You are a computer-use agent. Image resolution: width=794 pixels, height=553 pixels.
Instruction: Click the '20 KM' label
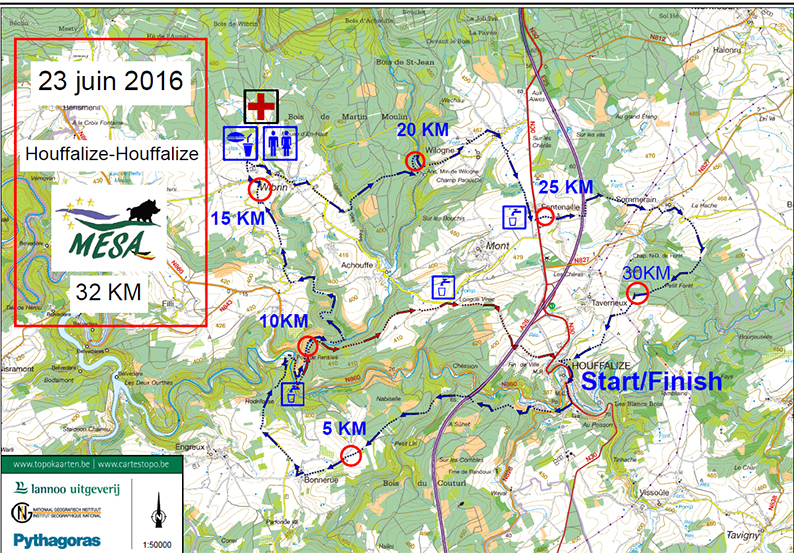(x=422, y=130)
